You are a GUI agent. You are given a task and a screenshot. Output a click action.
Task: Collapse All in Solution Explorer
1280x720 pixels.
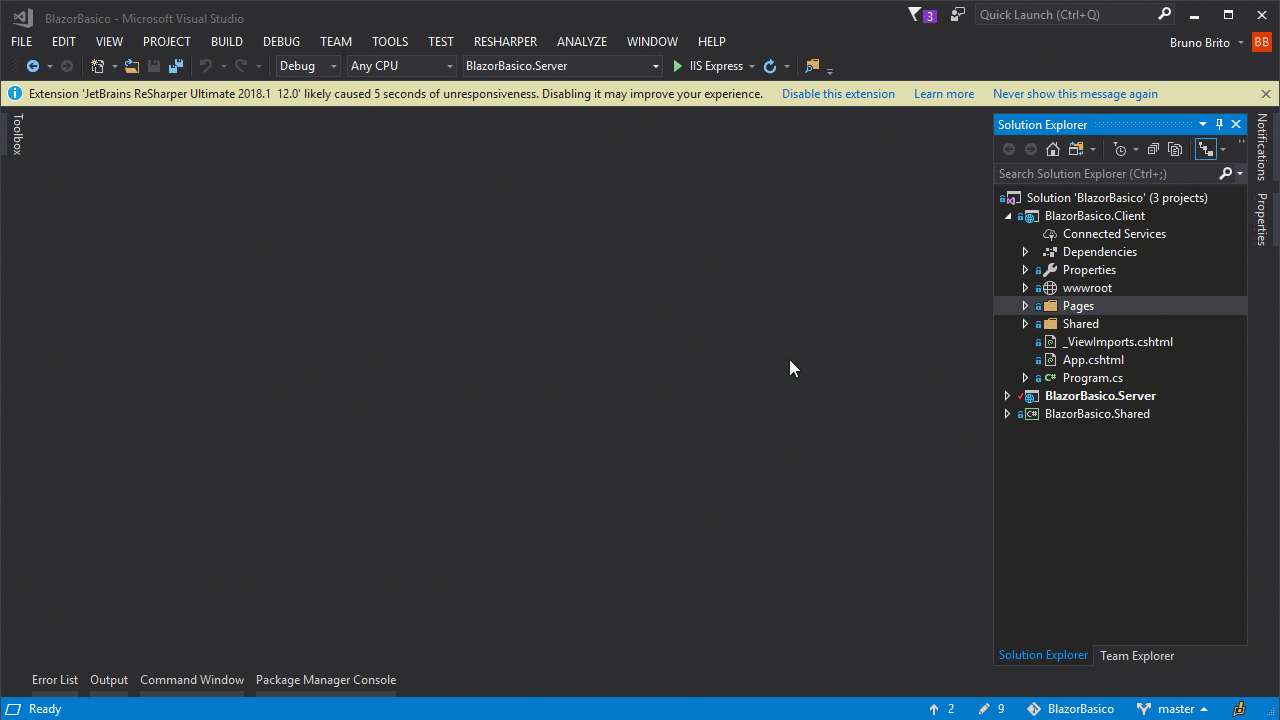[x=1153, y=149]
